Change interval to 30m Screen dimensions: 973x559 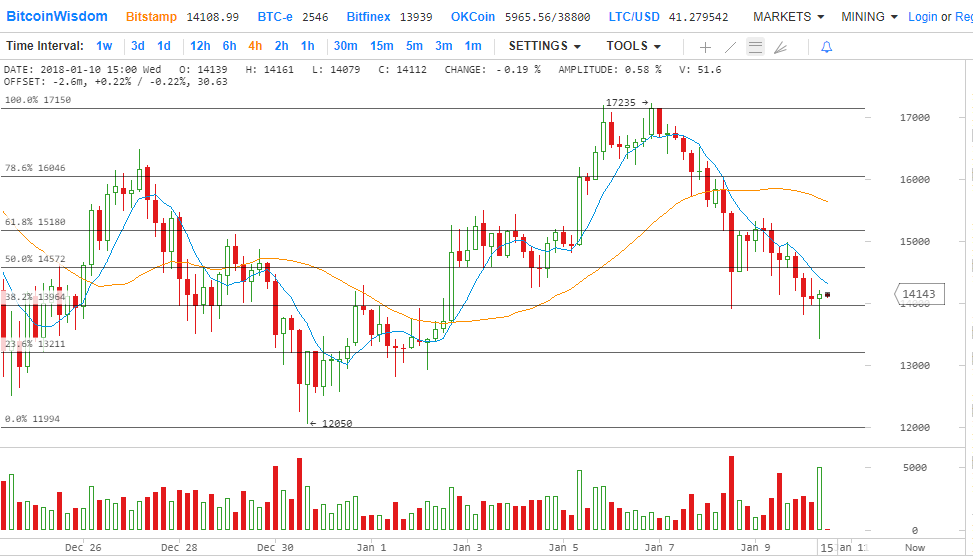(x=345, y=46)
